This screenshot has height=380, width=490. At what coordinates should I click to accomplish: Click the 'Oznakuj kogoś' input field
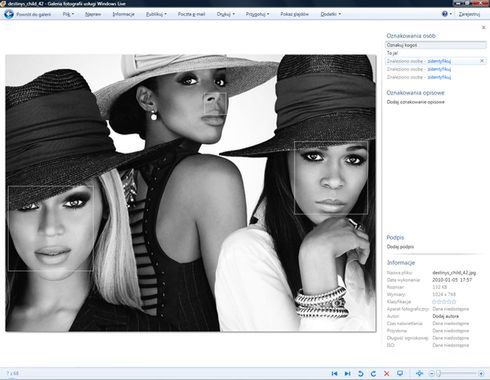coord(436,45)
